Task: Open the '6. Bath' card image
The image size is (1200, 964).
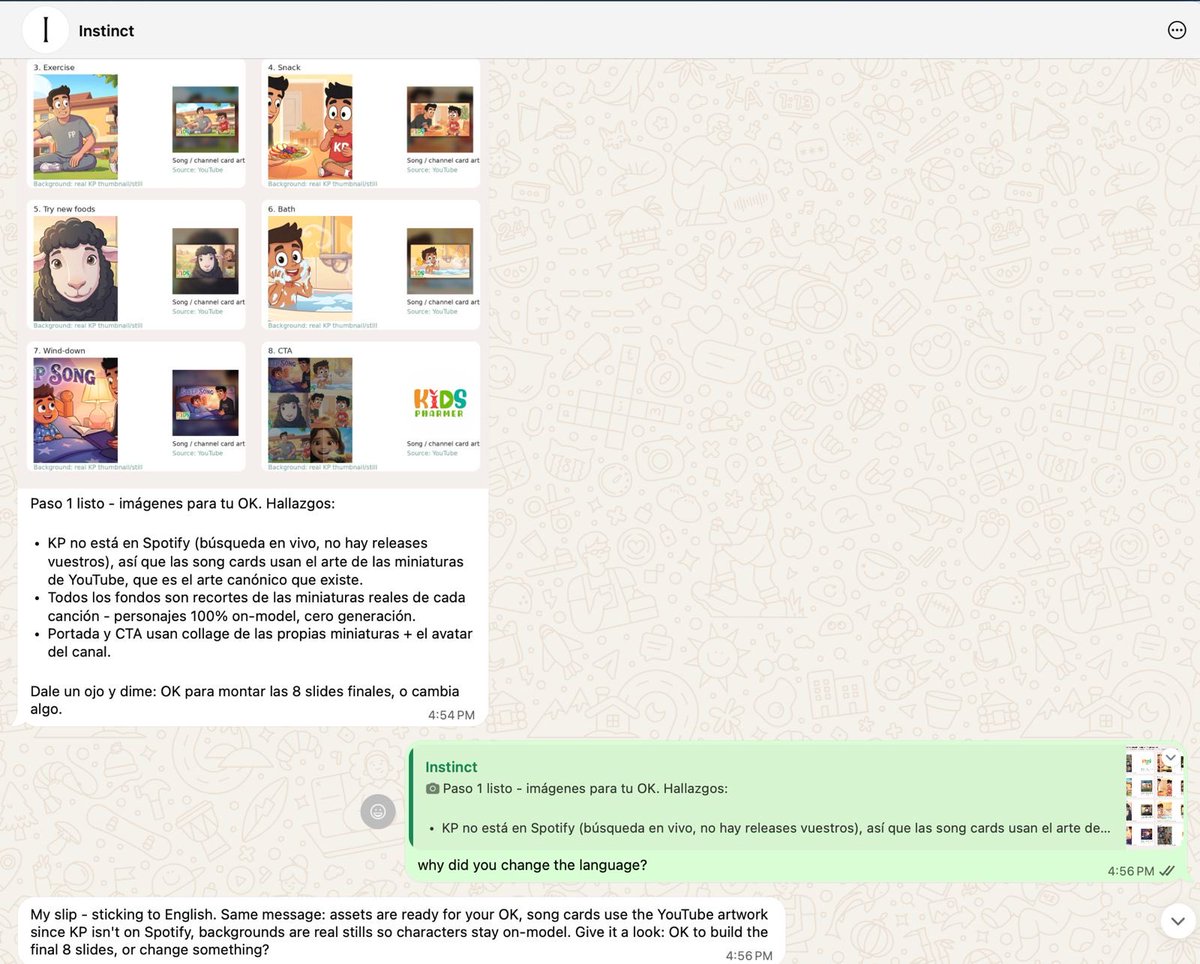Action: [x=310, y=268]
